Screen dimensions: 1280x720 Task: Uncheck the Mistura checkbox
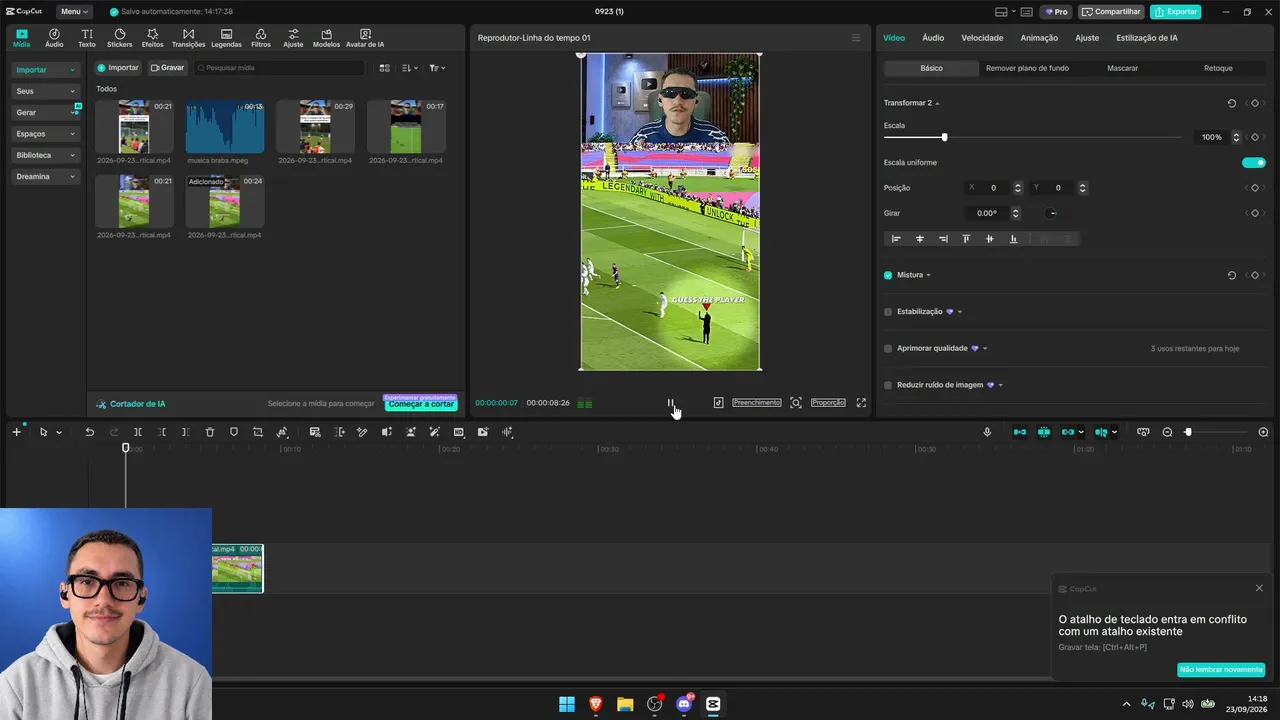click(x=888, y=275)
